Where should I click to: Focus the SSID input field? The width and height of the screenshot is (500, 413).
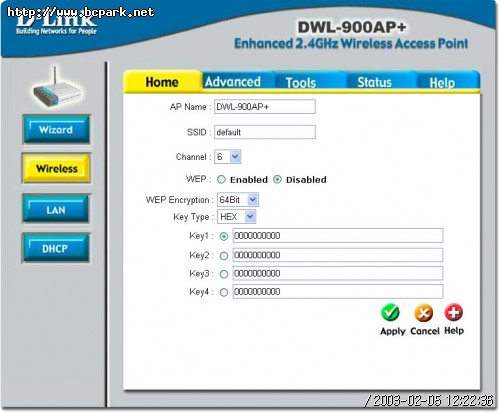click(265, 132)
